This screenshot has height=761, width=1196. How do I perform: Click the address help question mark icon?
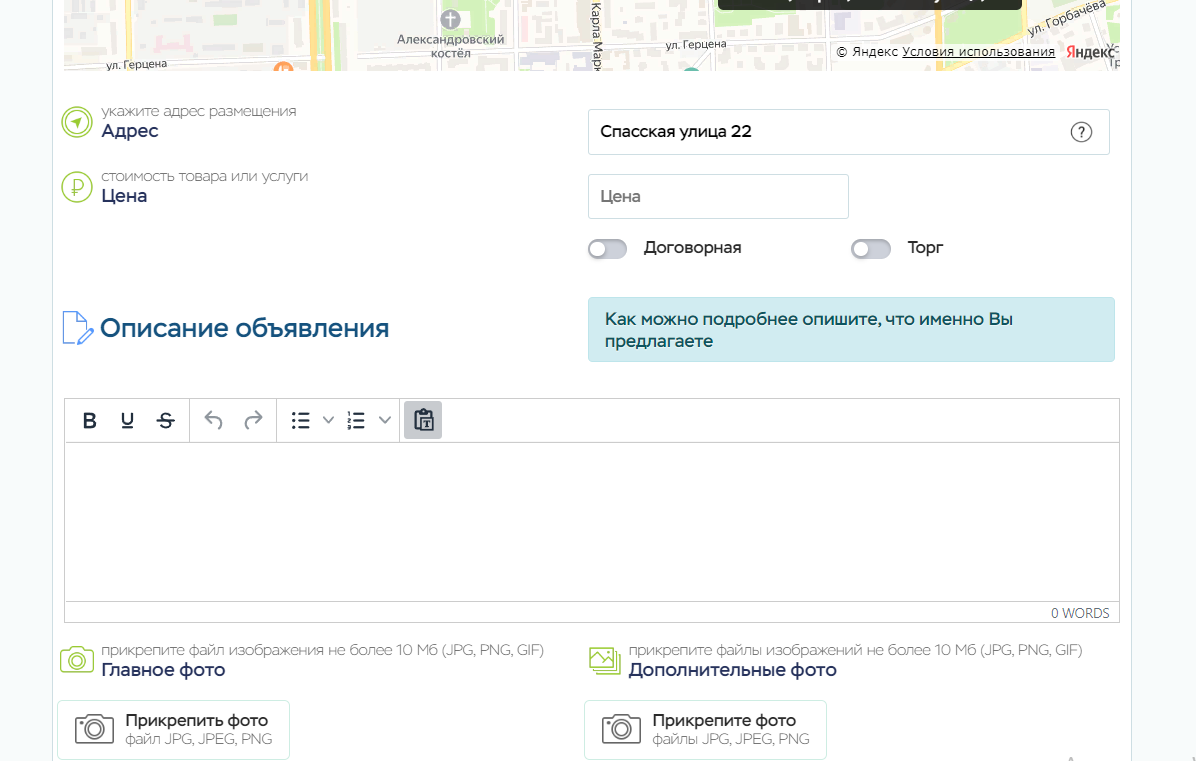tap(1081, 132)
